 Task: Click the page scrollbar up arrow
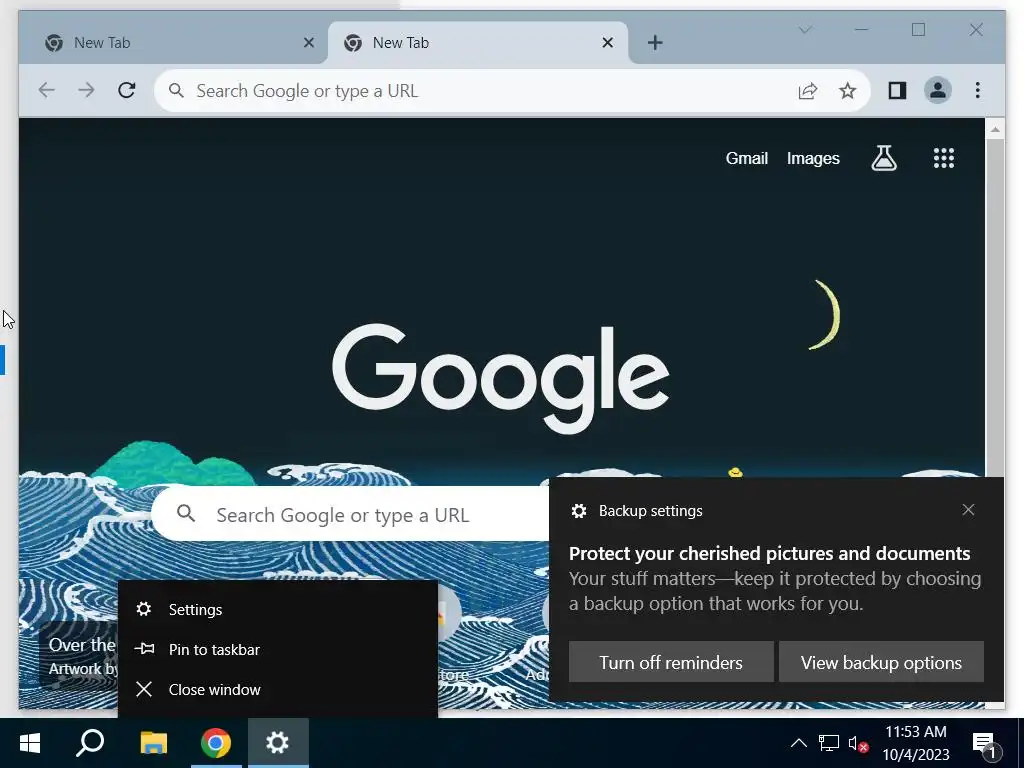click(x=995, y=129)
